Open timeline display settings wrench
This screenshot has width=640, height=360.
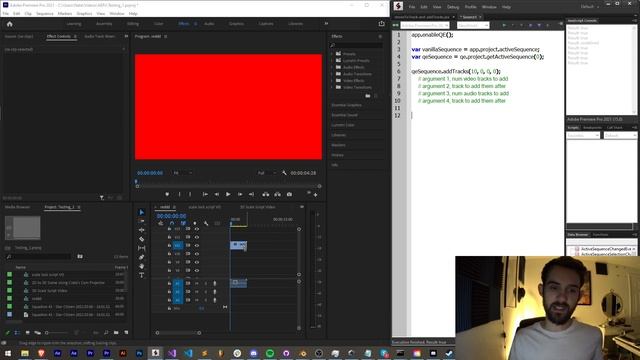[206, 223]
